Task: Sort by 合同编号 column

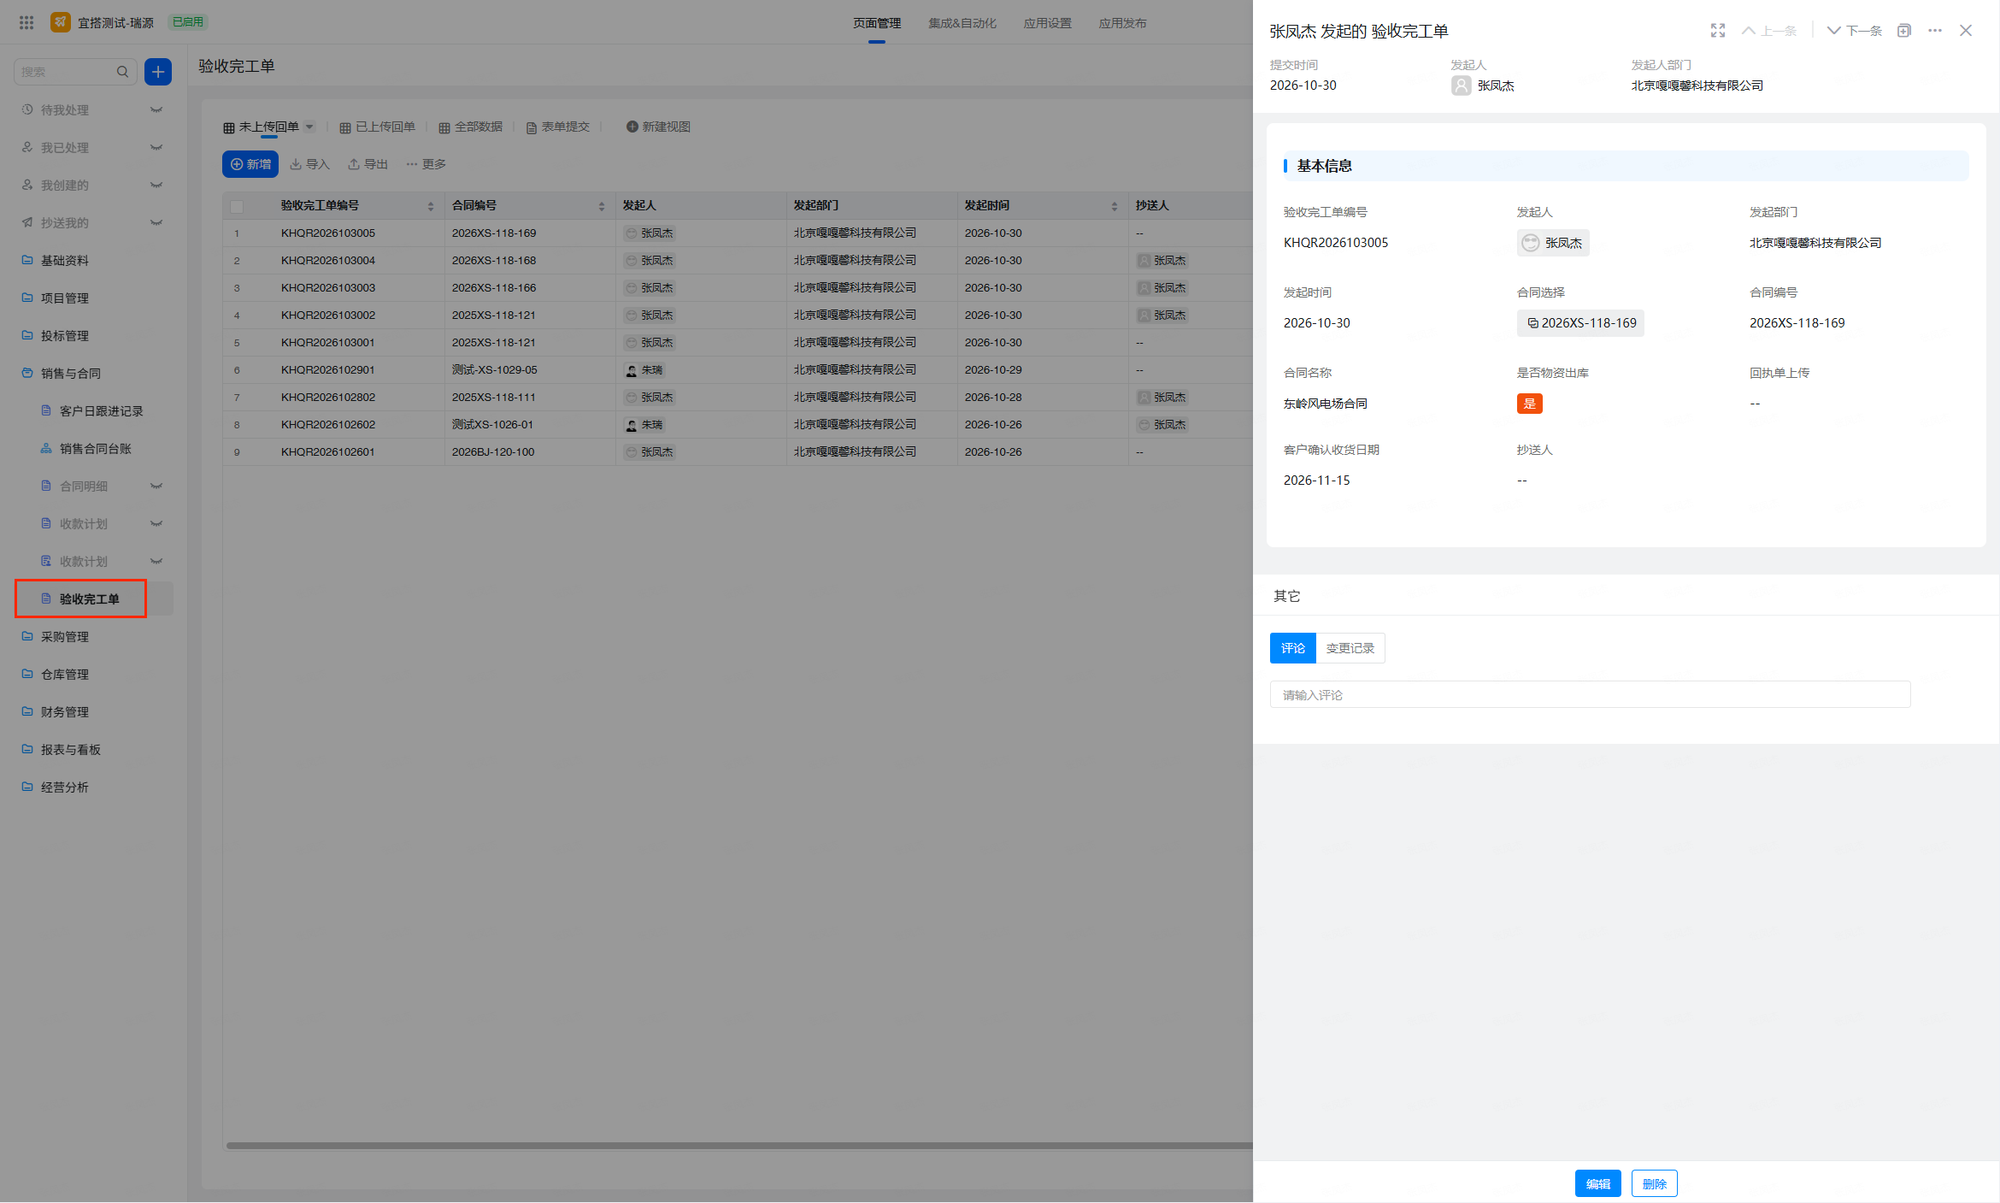Action: click(x=602, y=206)
